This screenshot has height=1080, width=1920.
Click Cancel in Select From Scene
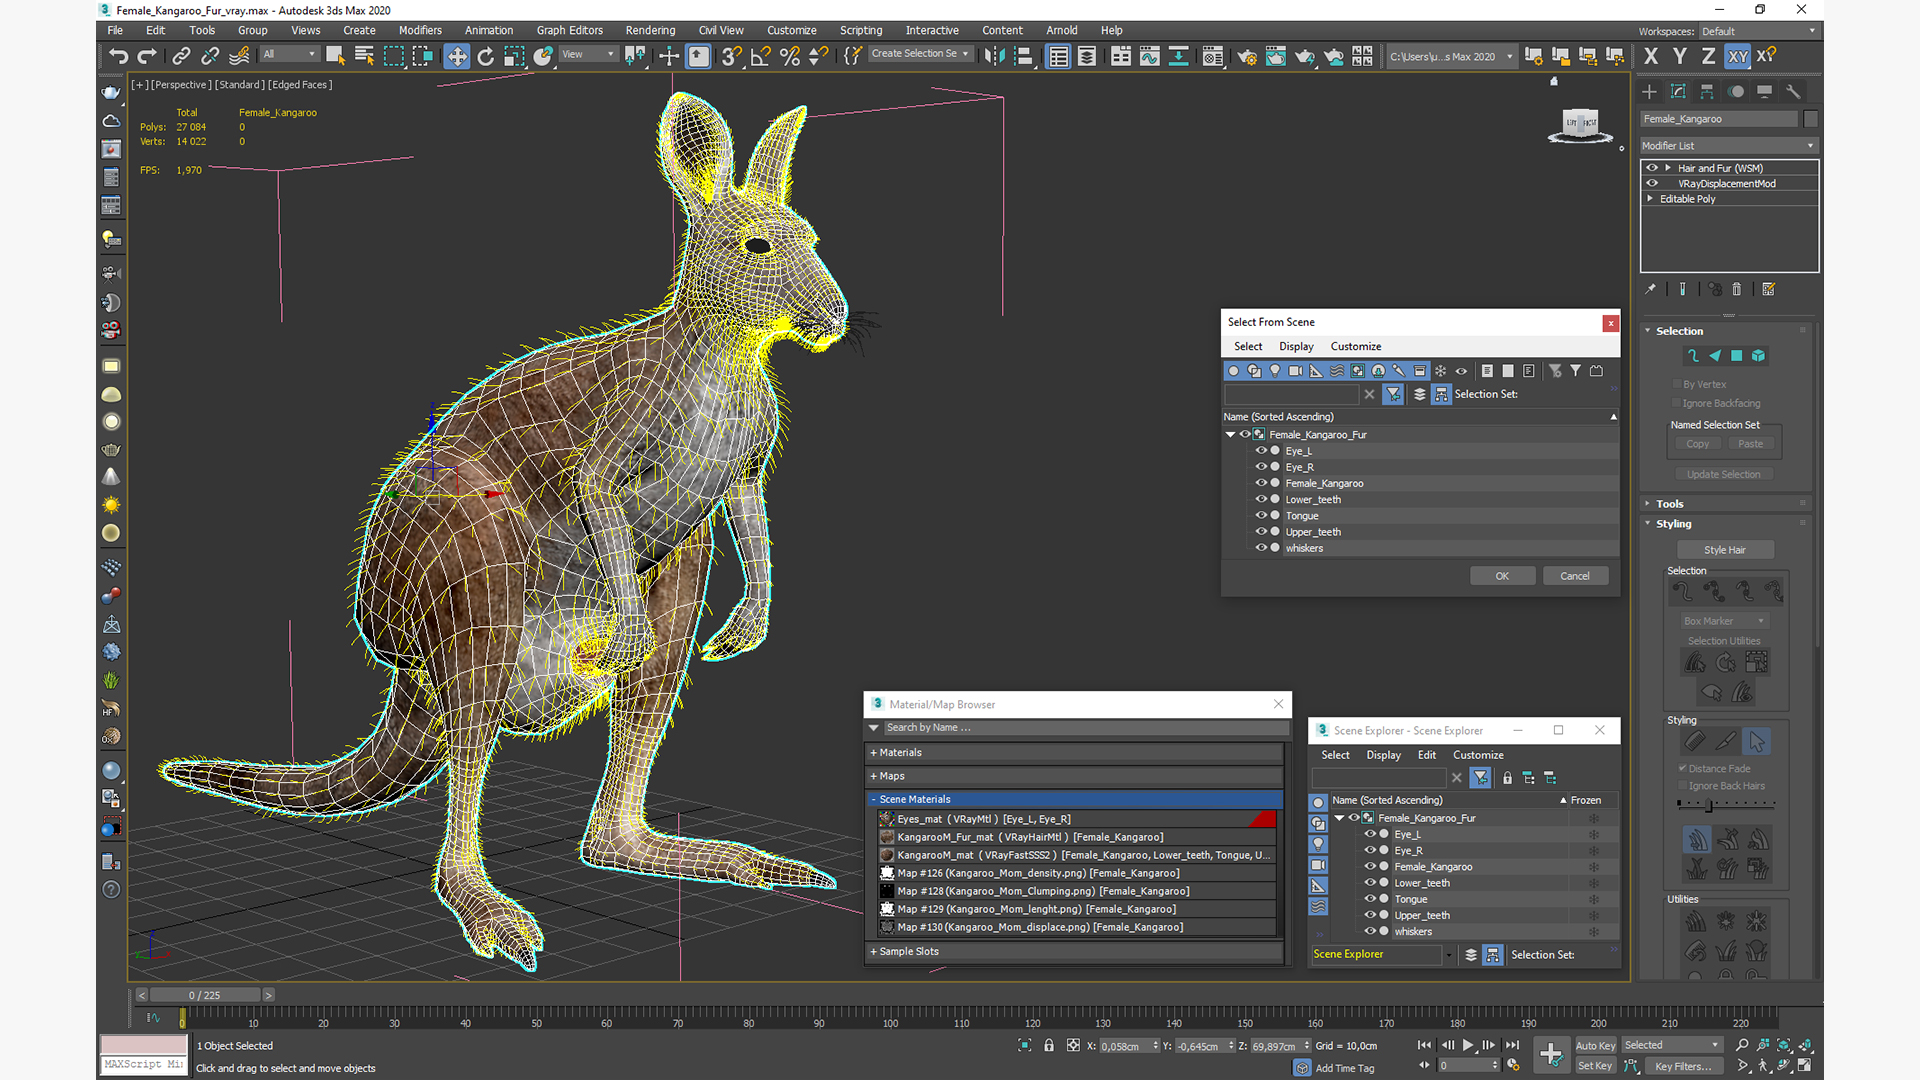tap(1575, 576)
